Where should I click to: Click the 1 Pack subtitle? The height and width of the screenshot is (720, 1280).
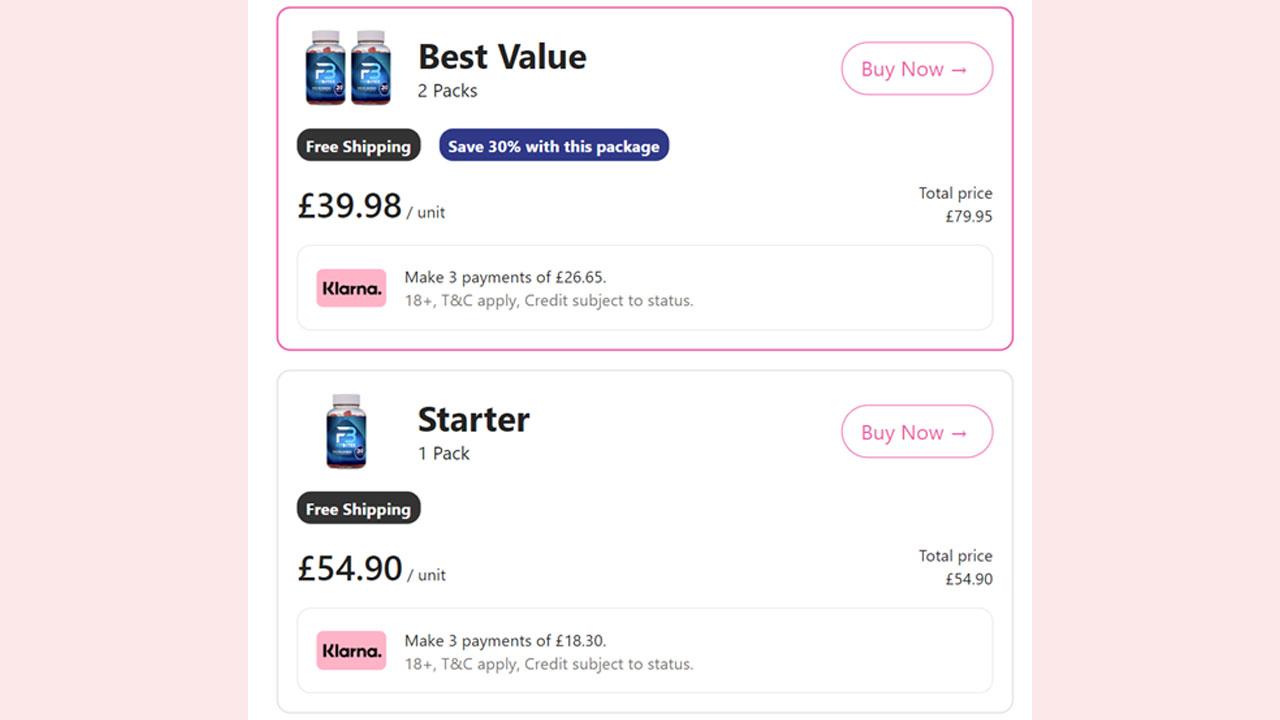click(x=443, y=453)
